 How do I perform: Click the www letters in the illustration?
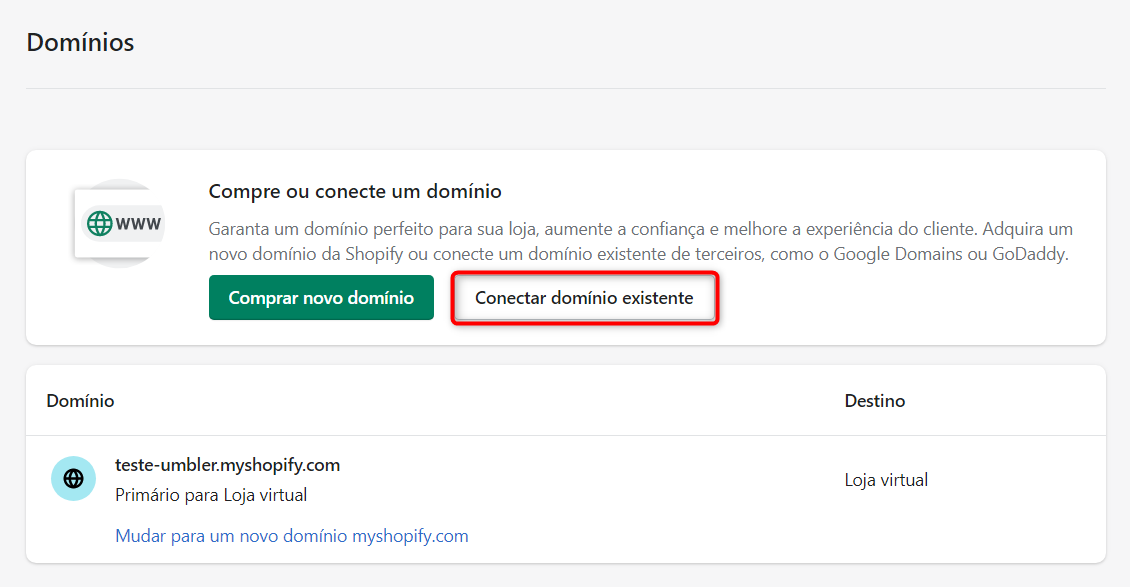tap(138, 223)
